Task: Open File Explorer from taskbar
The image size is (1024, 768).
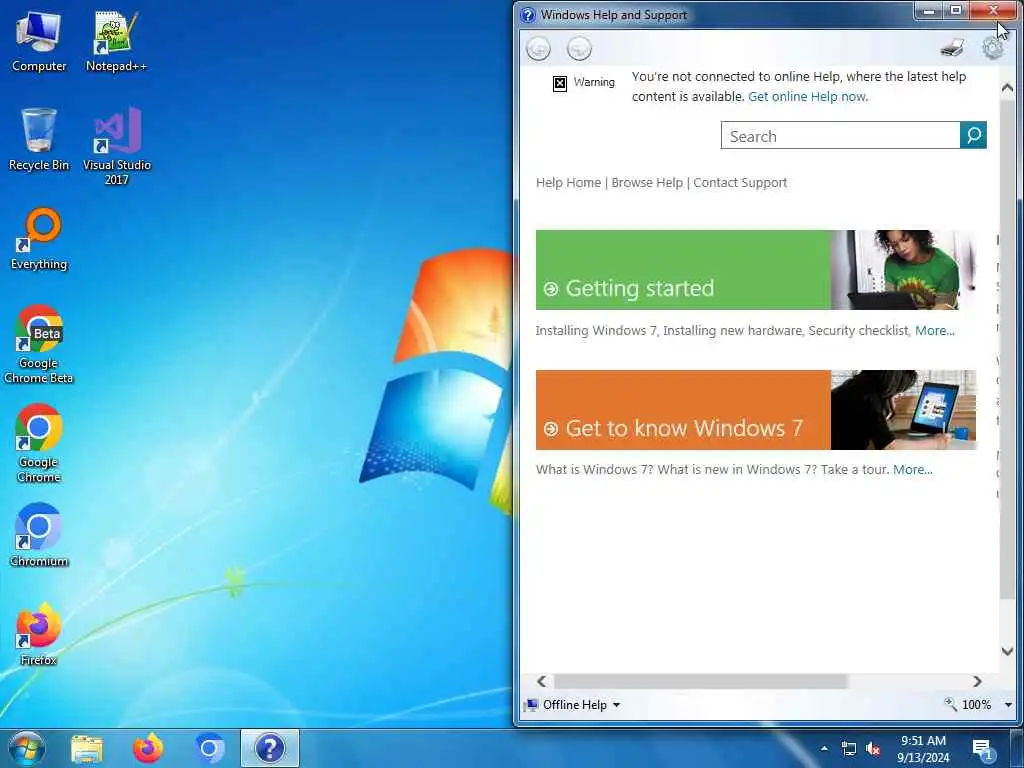Action: pyautogui.click(x=87, y=749)
